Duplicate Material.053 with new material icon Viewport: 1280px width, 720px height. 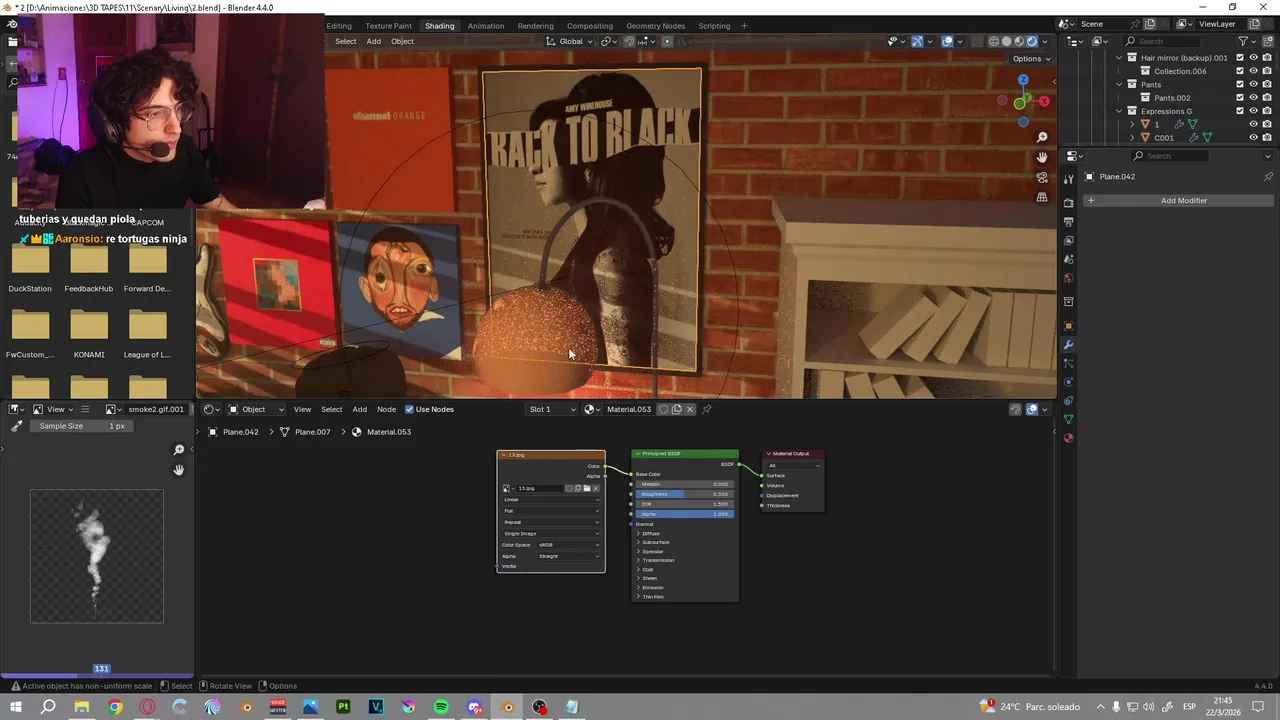point(676,409)
